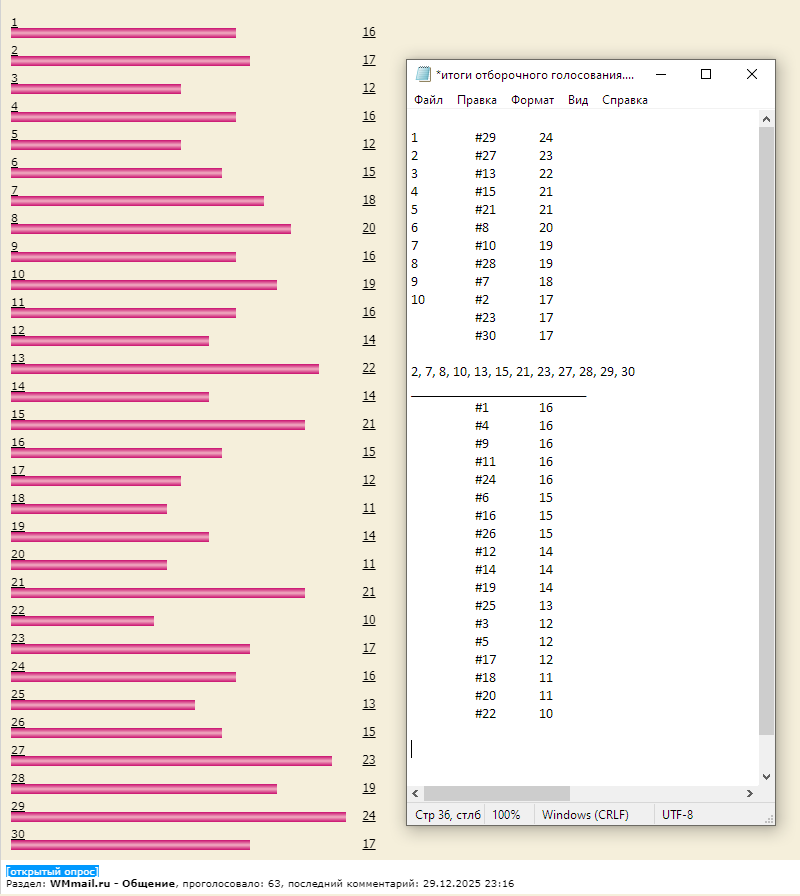Image resolution: width=800 pixels, height=896 pixels.
Task: Maximize the Notepad window
Action: point(706,74)
